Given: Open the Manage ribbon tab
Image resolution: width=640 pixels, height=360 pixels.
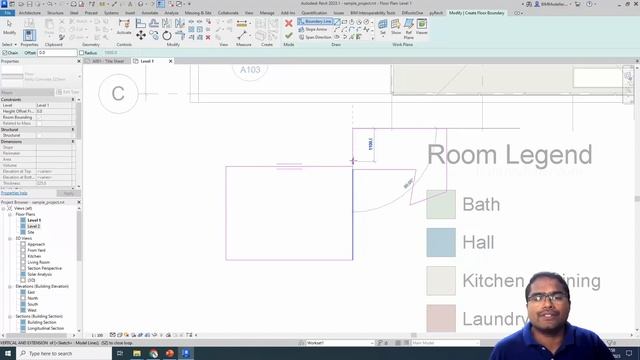Looking at the screenshot, I should click(x=267, y=13).
